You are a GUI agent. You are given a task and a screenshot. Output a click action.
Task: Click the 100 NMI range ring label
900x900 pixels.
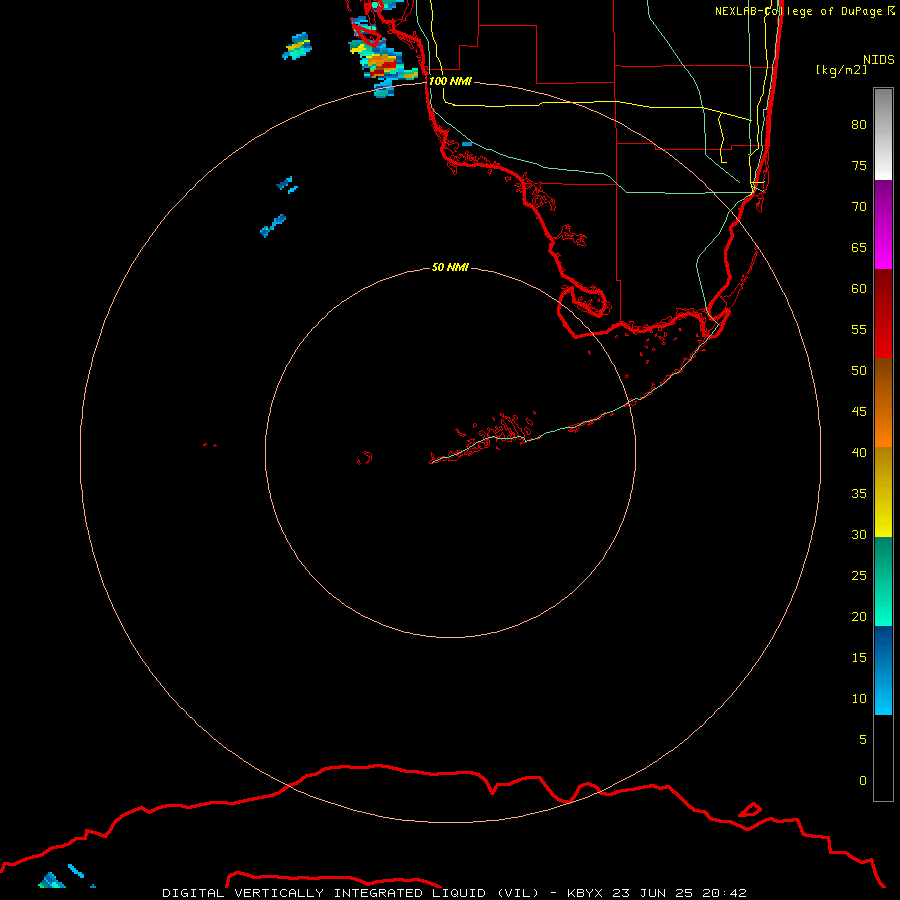[x=450, y=81]
